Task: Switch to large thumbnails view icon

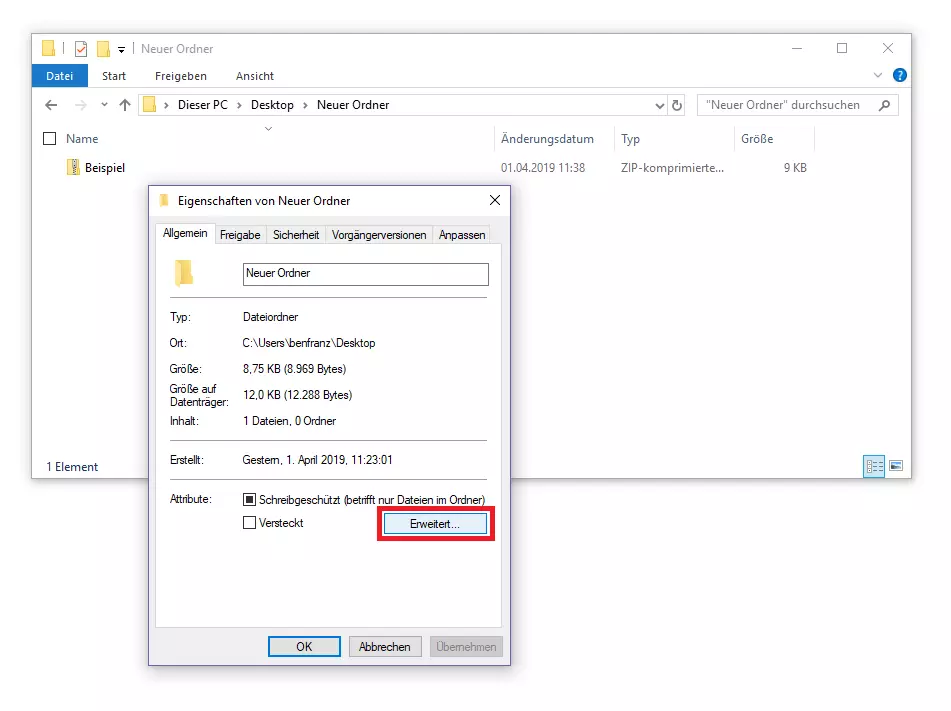Action: click(x=896, y=466)
